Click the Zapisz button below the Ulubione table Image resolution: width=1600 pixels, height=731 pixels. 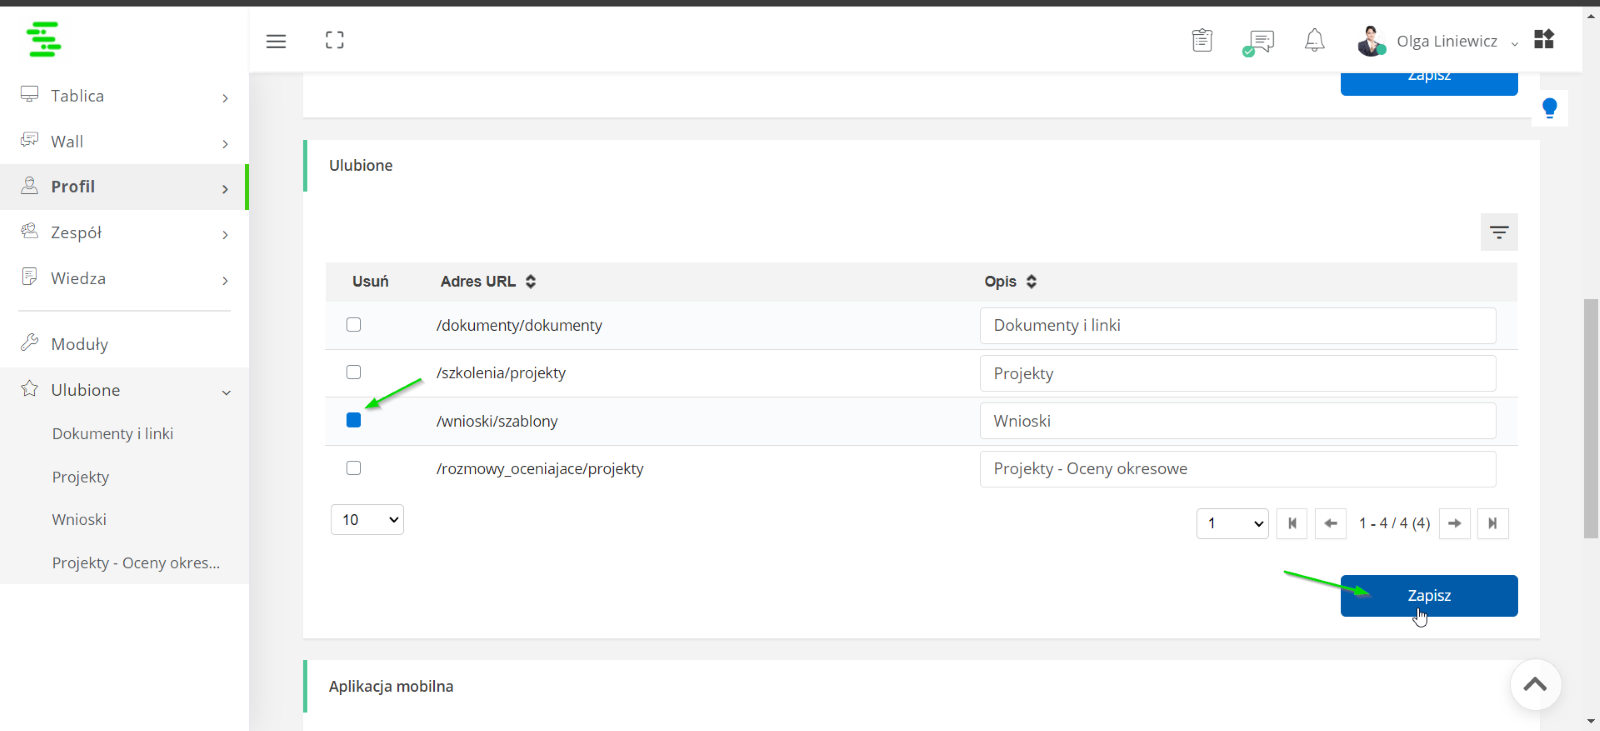[1429, 596]
